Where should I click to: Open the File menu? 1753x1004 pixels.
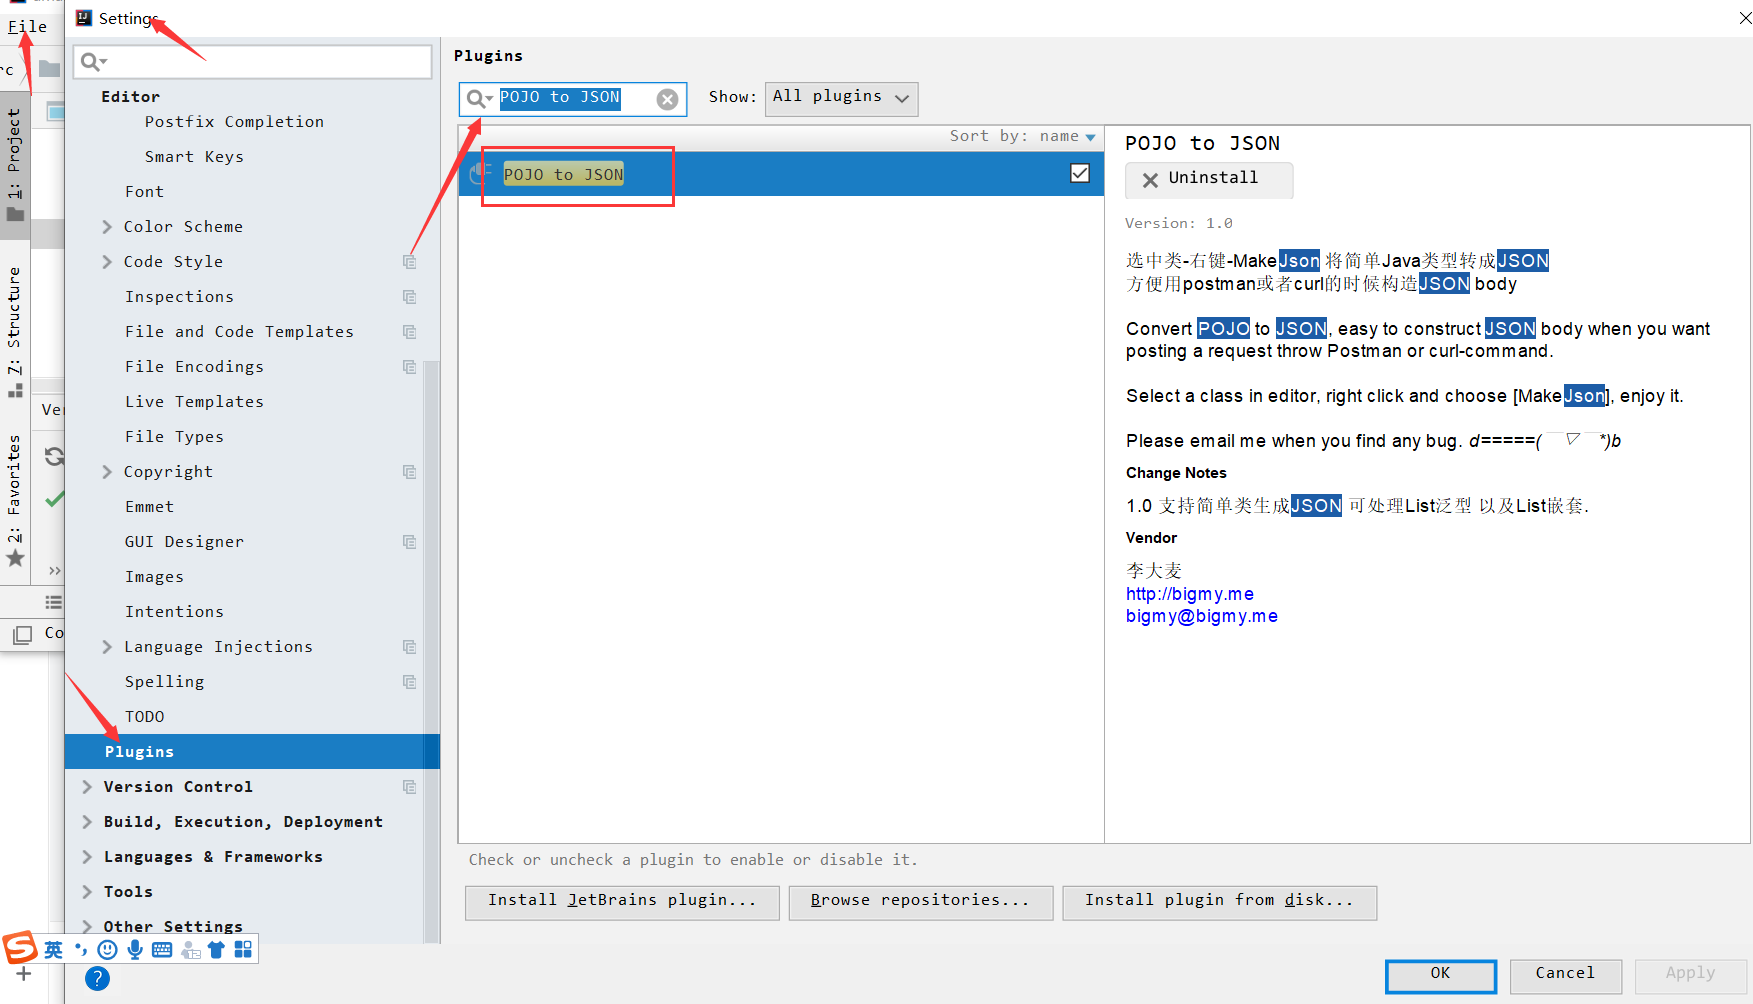click(x=27, y=26)
